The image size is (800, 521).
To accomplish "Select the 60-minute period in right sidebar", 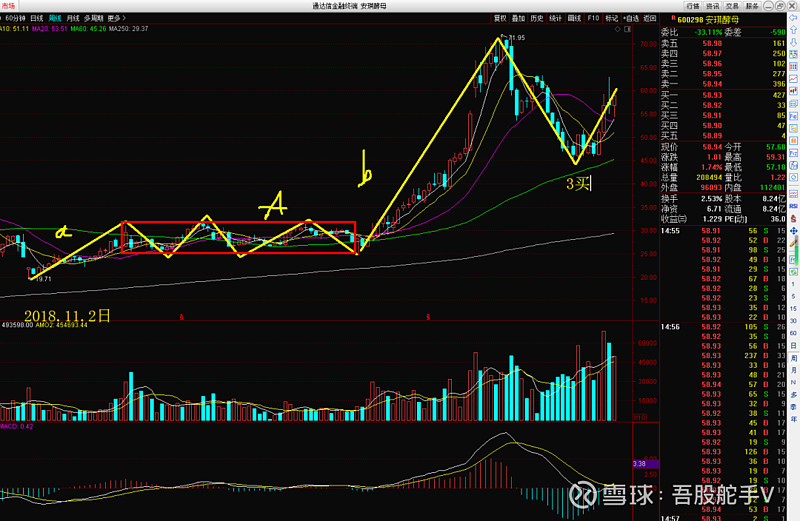I will tap(793, 333).
